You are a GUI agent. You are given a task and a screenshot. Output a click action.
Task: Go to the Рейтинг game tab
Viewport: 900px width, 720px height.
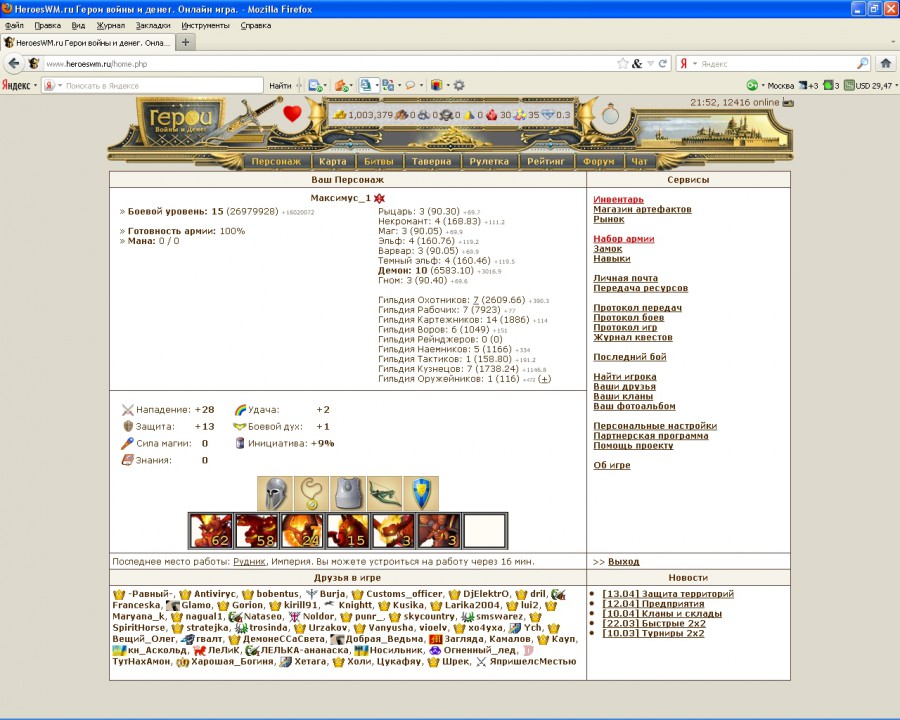point(546,161)
